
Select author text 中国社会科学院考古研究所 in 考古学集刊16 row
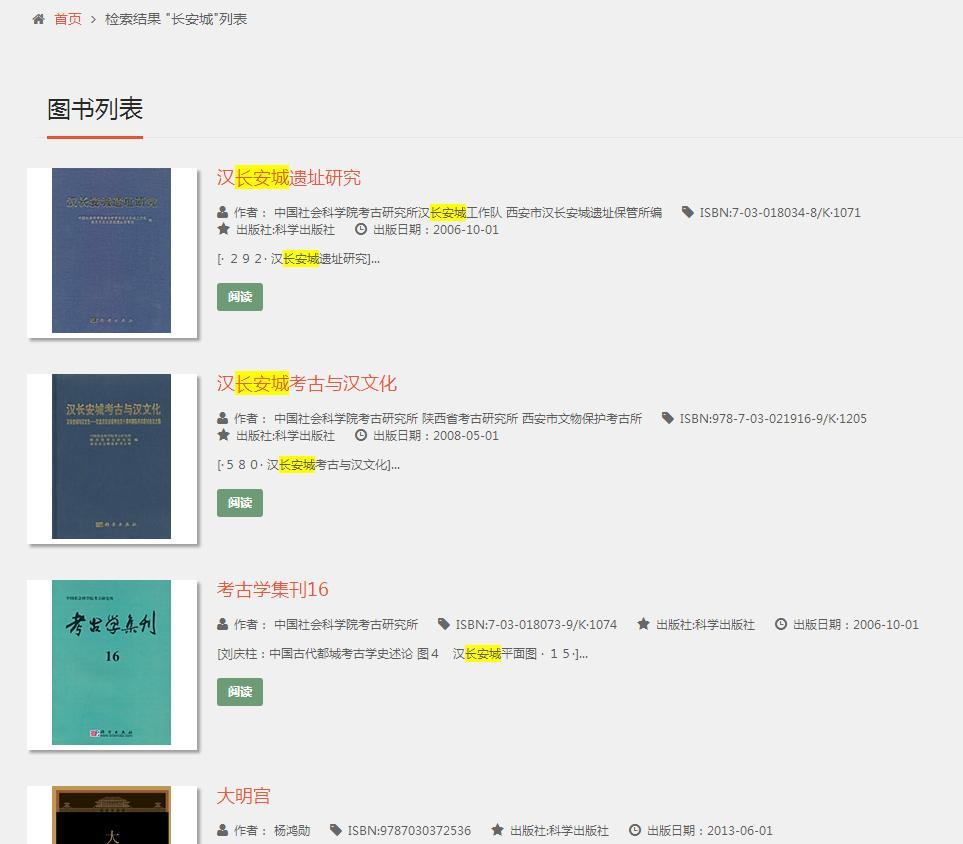tap(346, 624)
